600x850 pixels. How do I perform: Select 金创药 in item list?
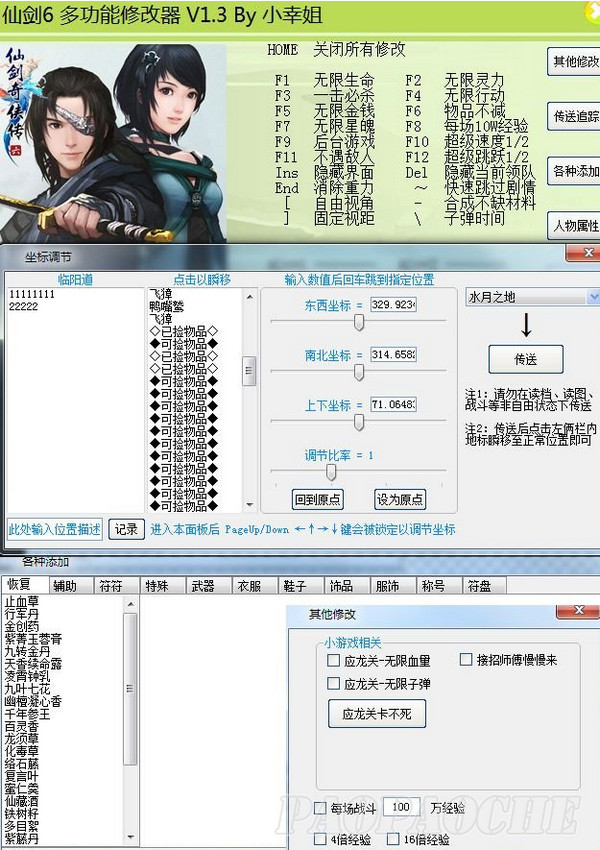pyautogui.click(x=22, y=627)
